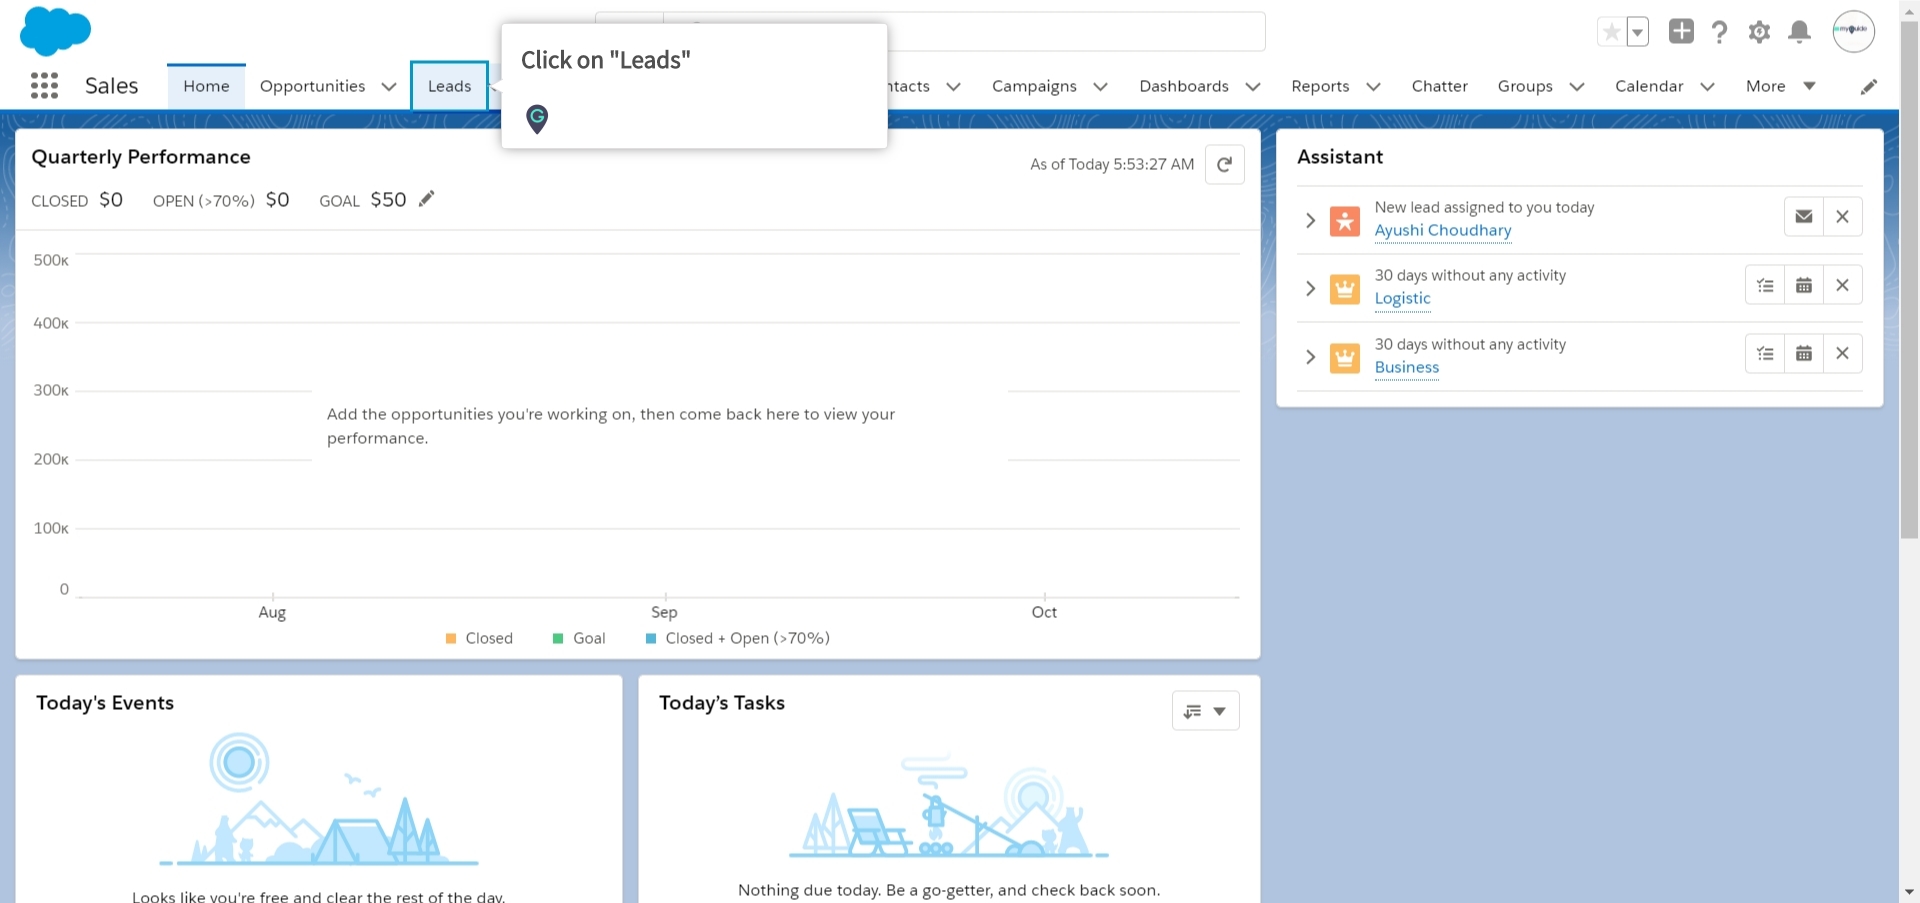Screen dimensions: 1920x903
Task: Create a task for Business opportunity
Action: (x=1765, y=353)
